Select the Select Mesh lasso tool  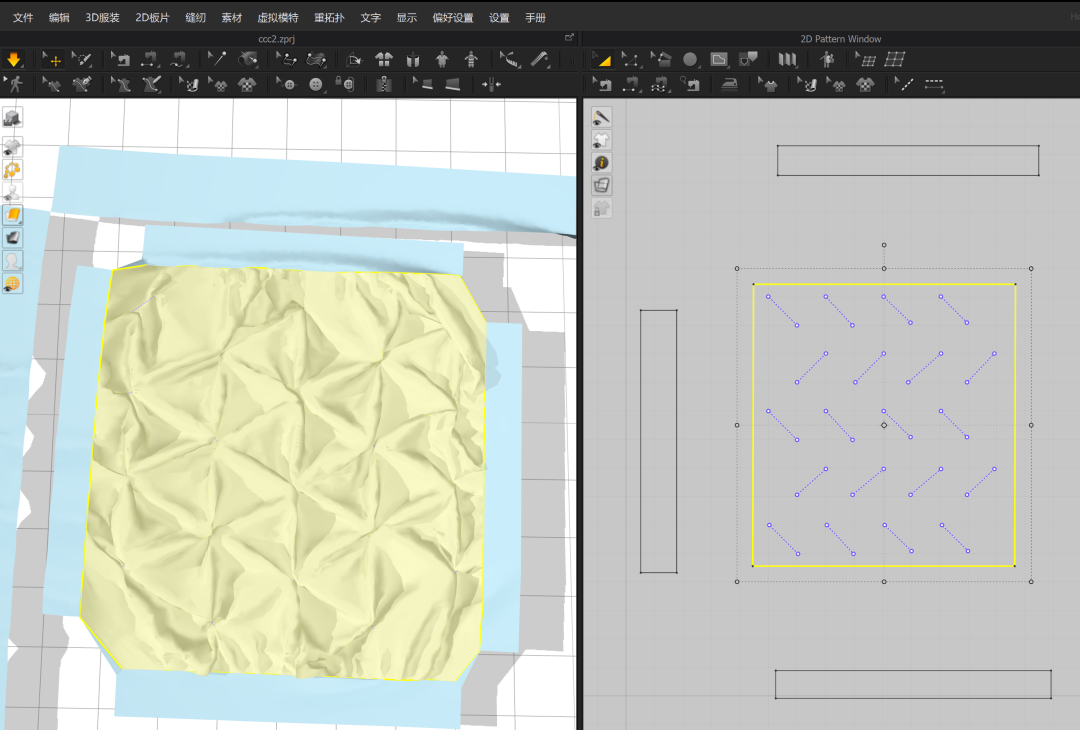(x=82, y=60)
